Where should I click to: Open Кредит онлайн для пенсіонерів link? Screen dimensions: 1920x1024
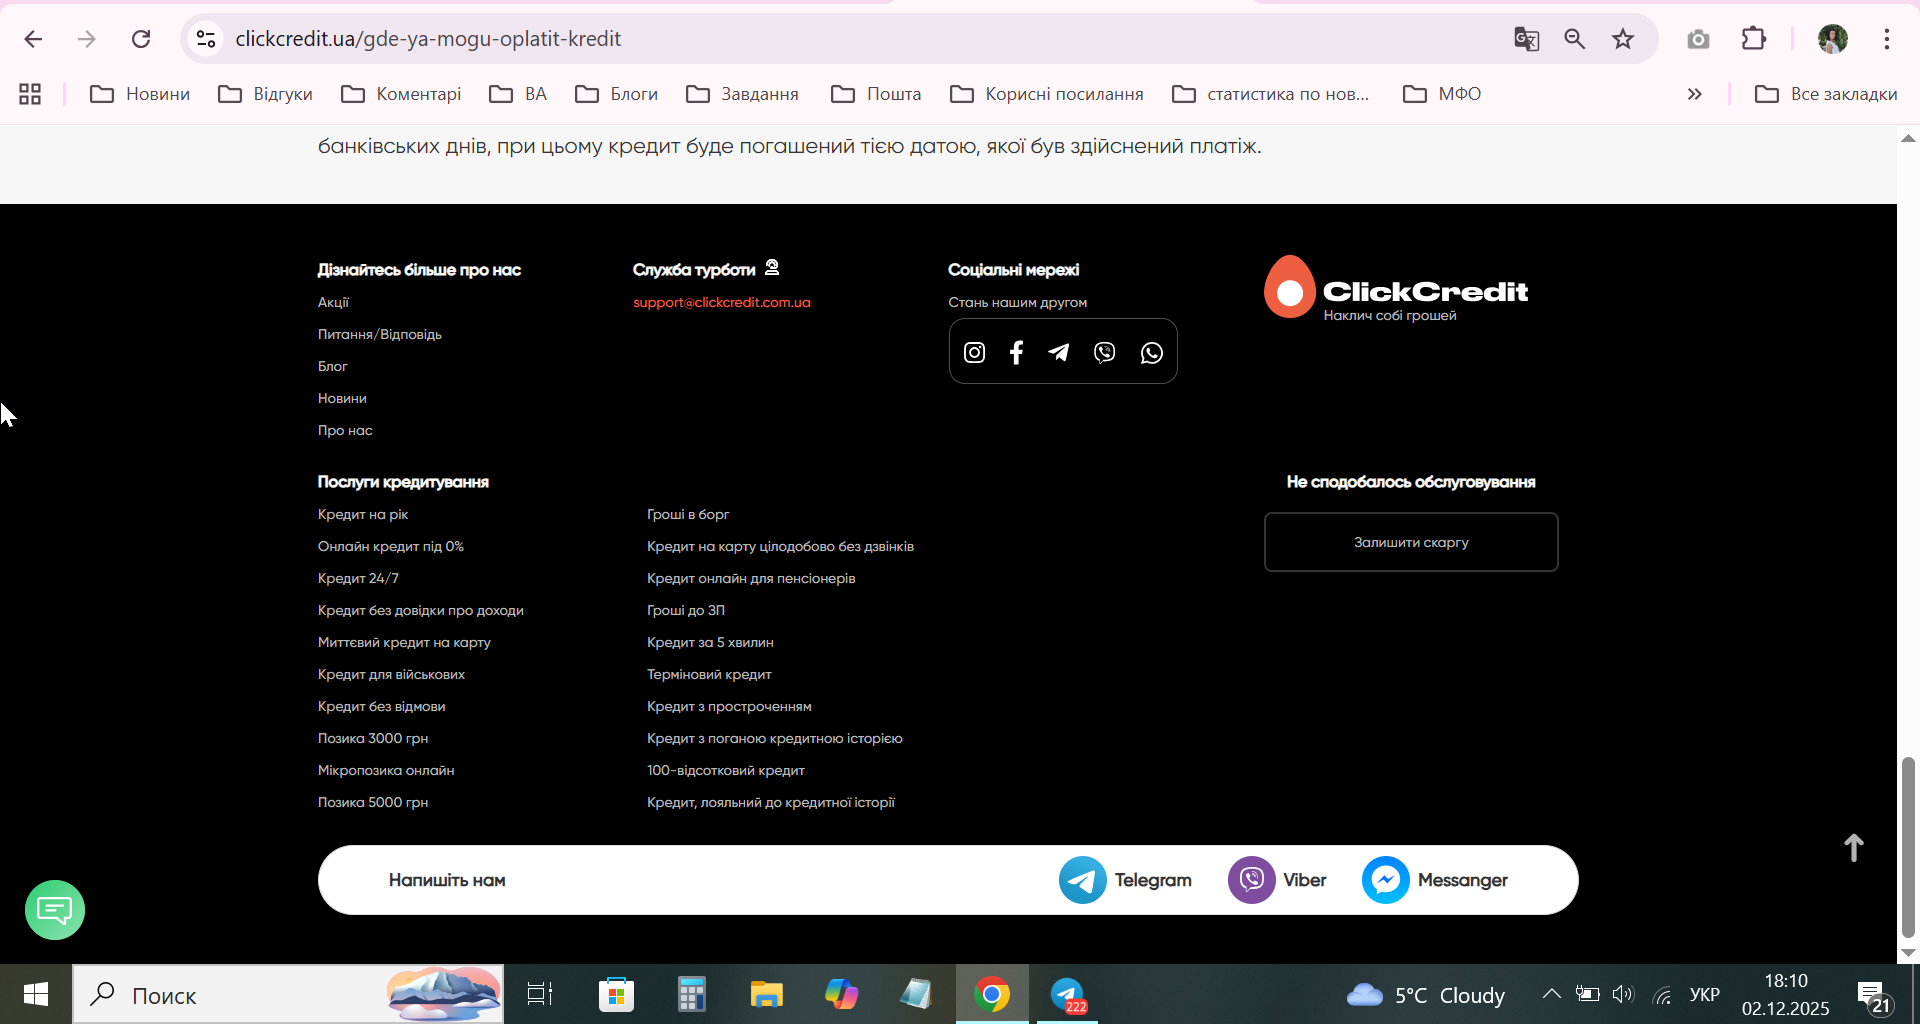coord(751,578)
